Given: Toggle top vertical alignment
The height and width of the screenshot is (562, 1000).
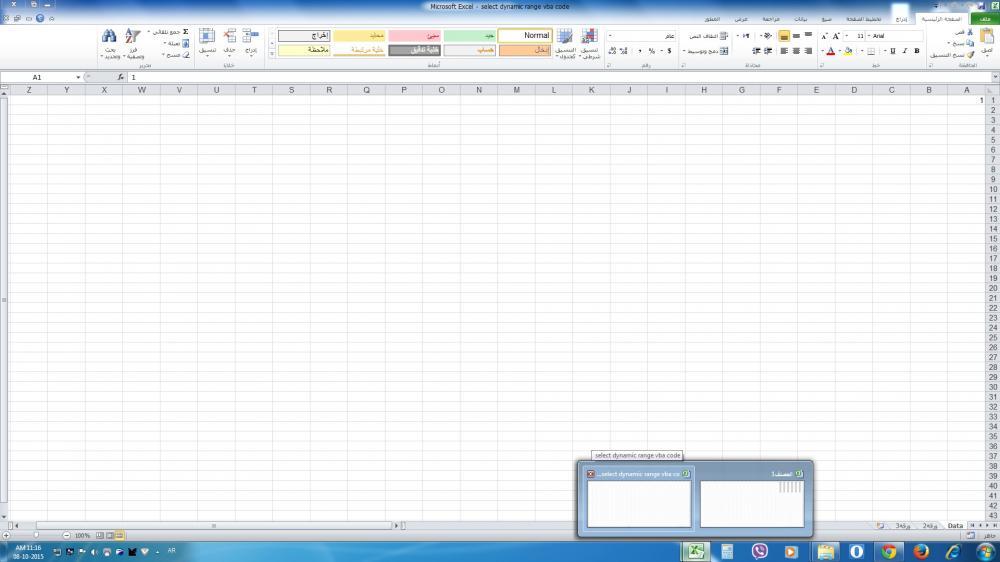Looking at the screenshot, I should [808, 36].
